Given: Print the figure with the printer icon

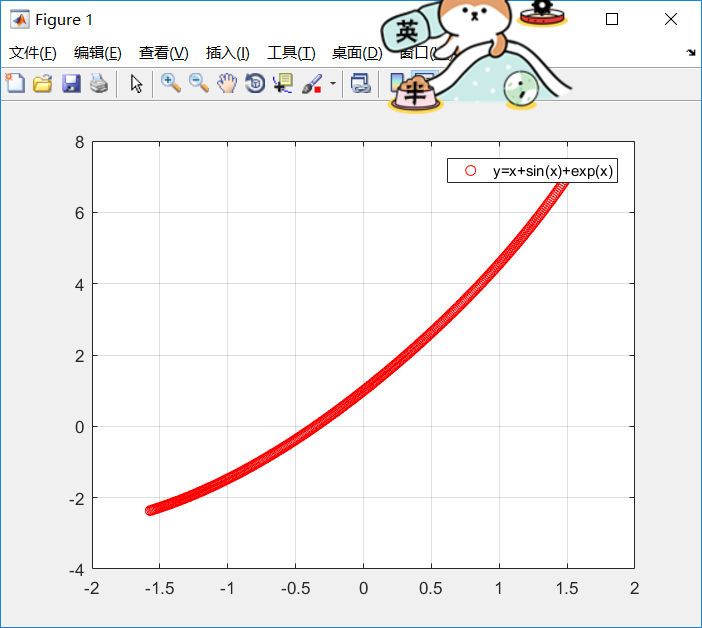Looking at the screenshot, I should coord(99,84).
